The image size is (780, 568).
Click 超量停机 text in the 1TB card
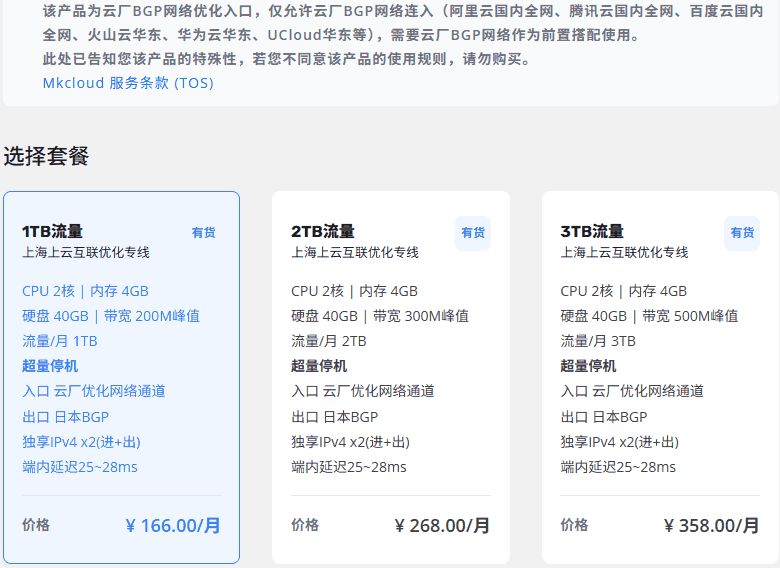50,366
